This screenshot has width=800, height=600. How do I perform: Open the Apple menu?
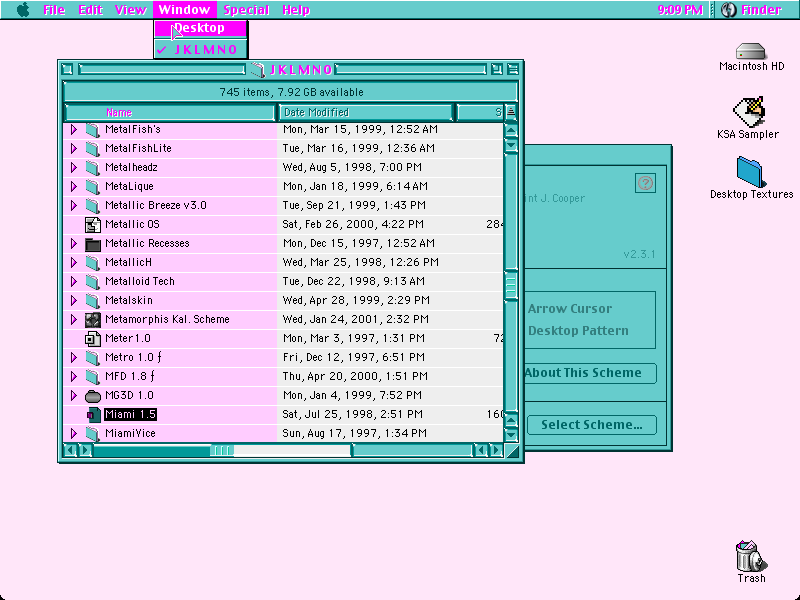pos(23,10)
